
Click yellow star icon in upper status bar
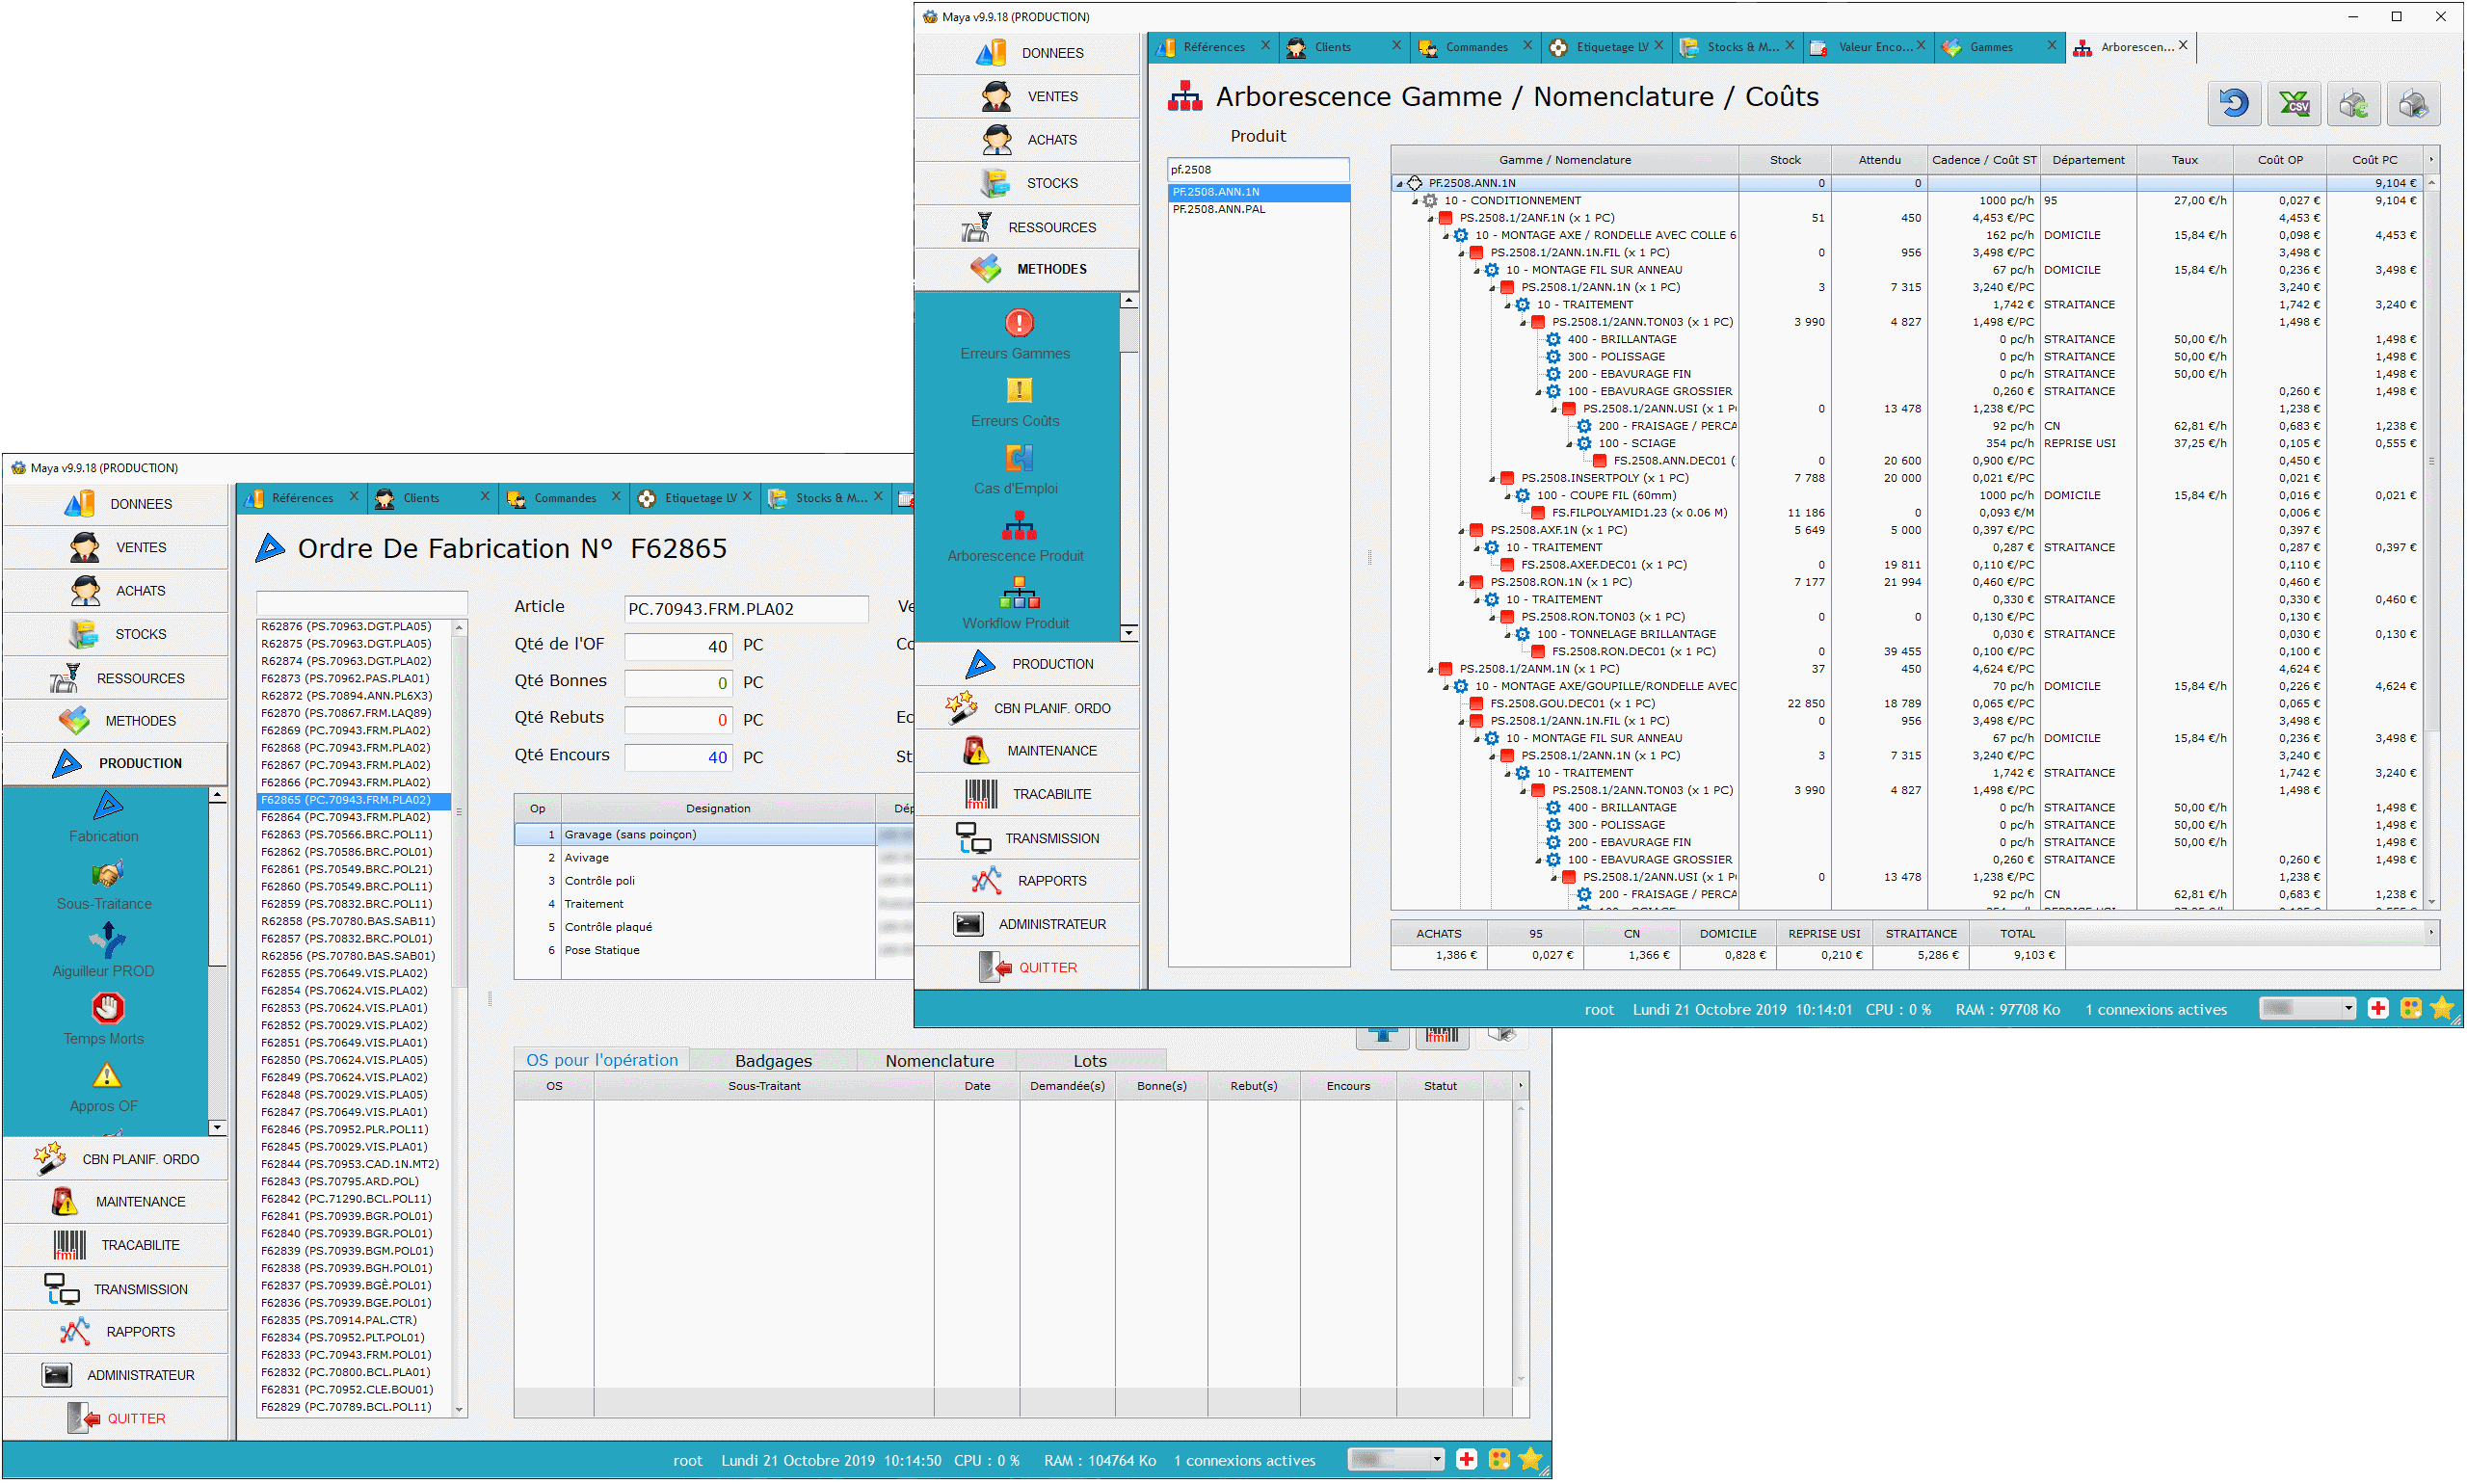[x=2440, y=1008]
